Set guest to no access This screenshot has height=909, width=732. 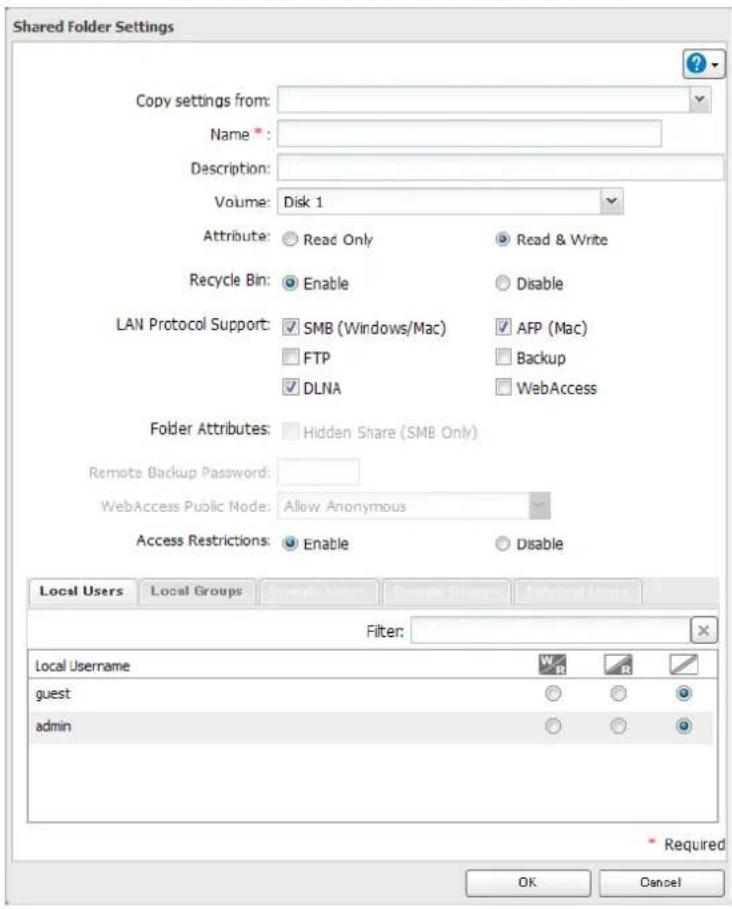(684, 693)
